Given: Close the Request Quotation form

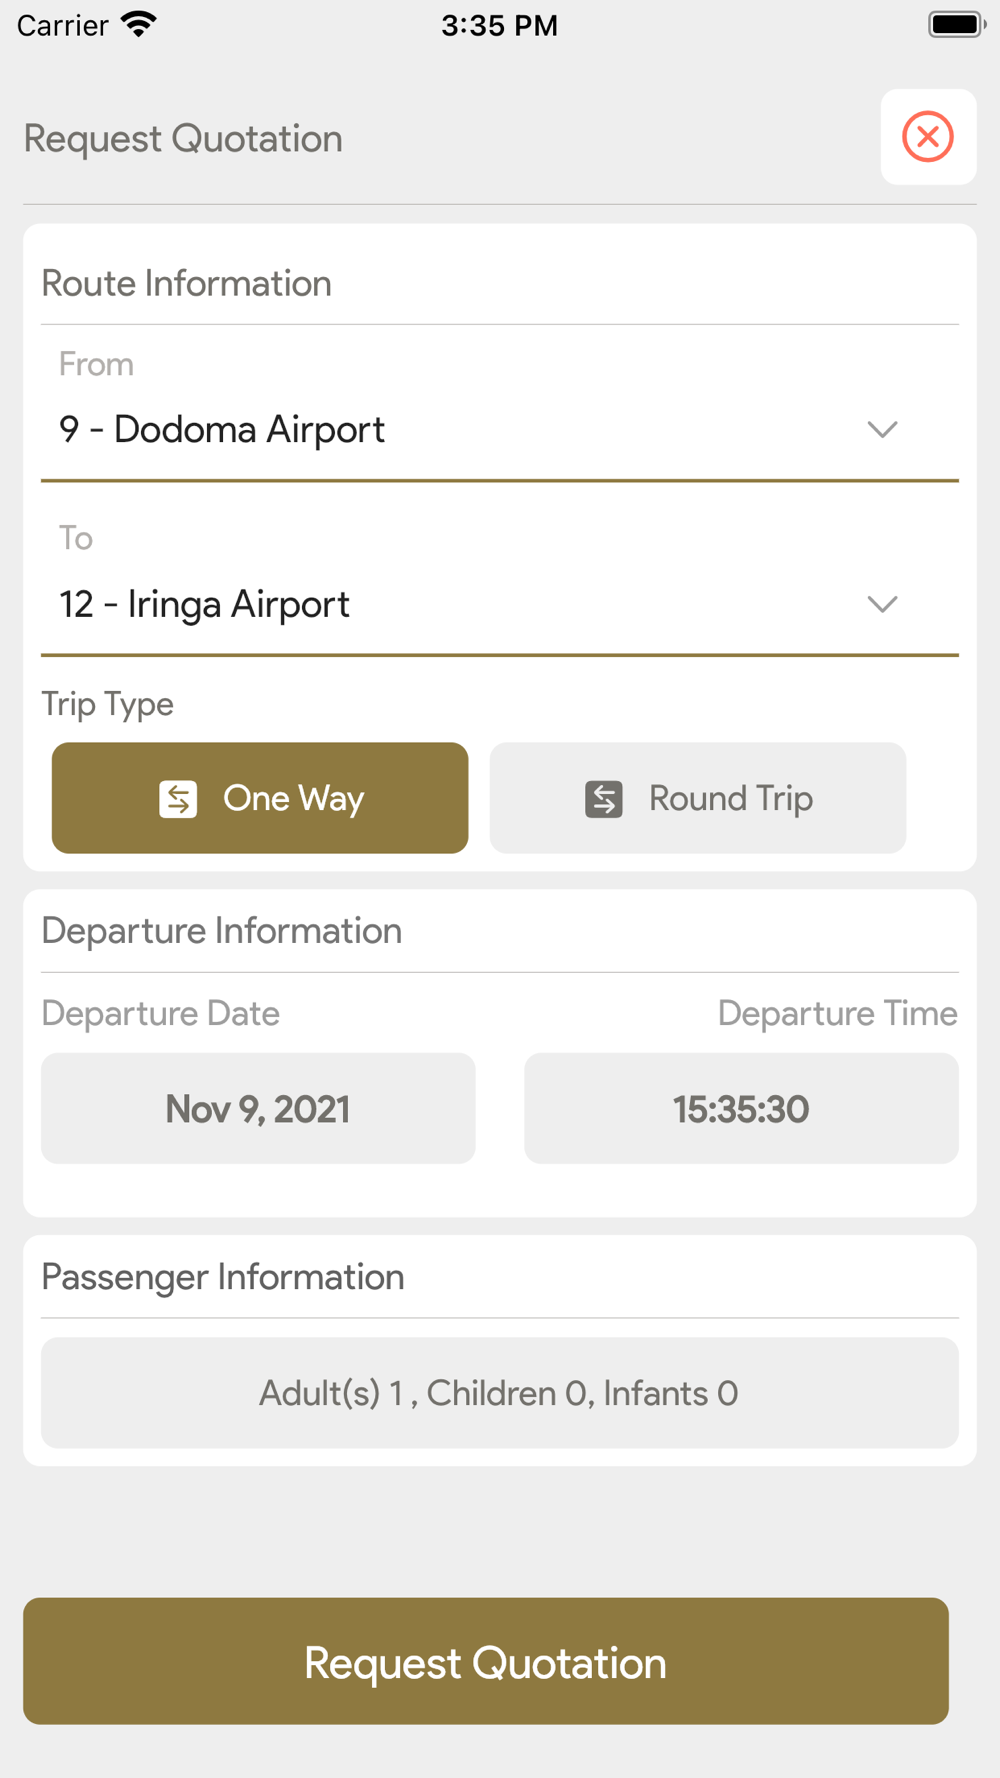Looking at the screenshot, I should tap(928, 137).
